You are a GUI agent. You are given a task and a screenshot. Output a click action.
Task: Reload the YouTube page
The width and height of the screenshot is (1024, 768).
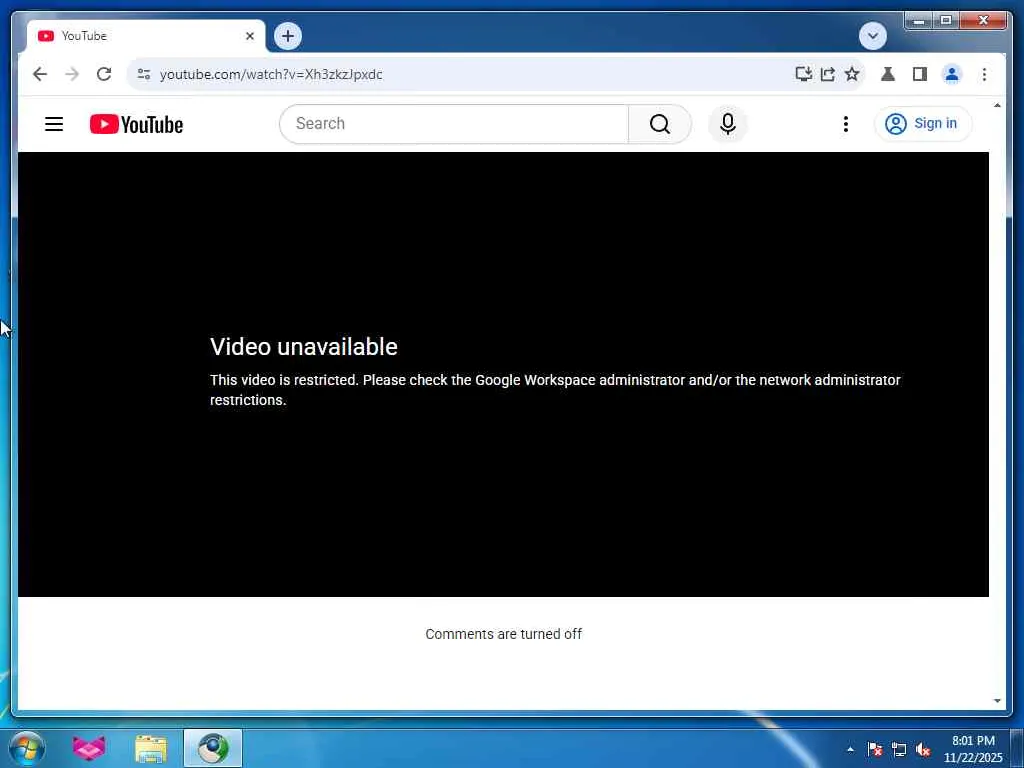pyautogui.click(x=104, y=74)
